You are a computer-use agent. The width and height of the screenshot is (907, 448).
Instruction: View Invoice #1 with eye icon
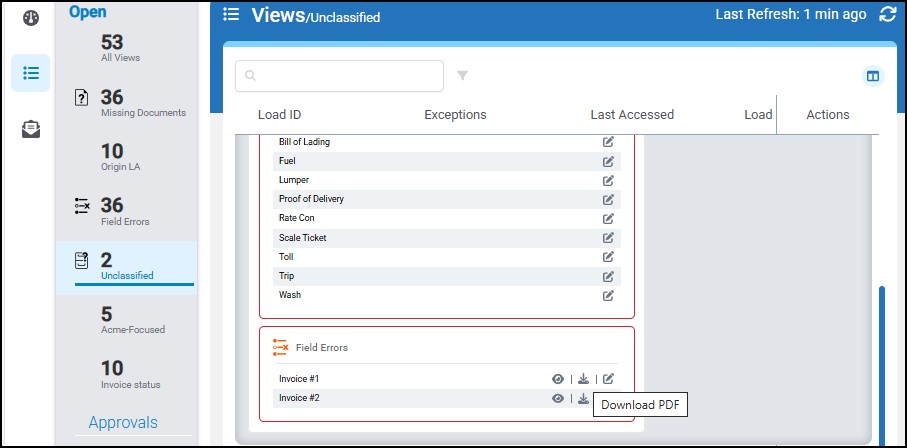click(558, 379)
